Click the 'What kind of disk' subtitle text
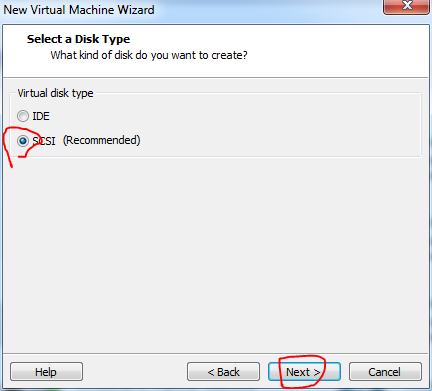This screenshot has width=432, height=391. pos(149,55)
